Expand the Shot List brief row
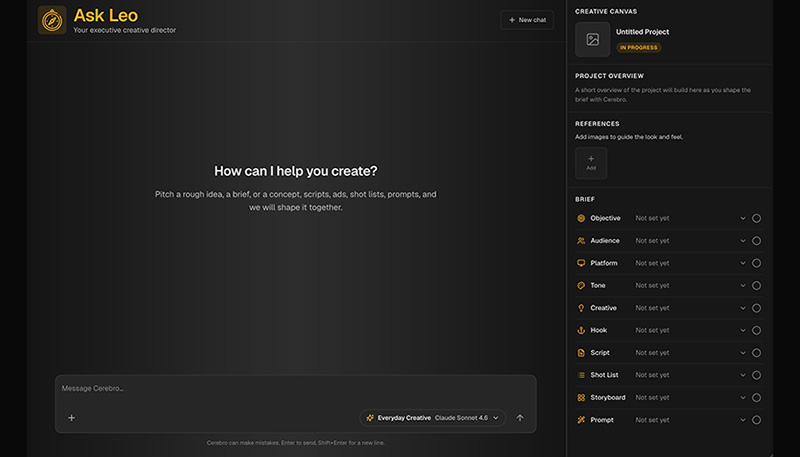The width and height of the screenshot is (800, 457). tap(742, 375)
